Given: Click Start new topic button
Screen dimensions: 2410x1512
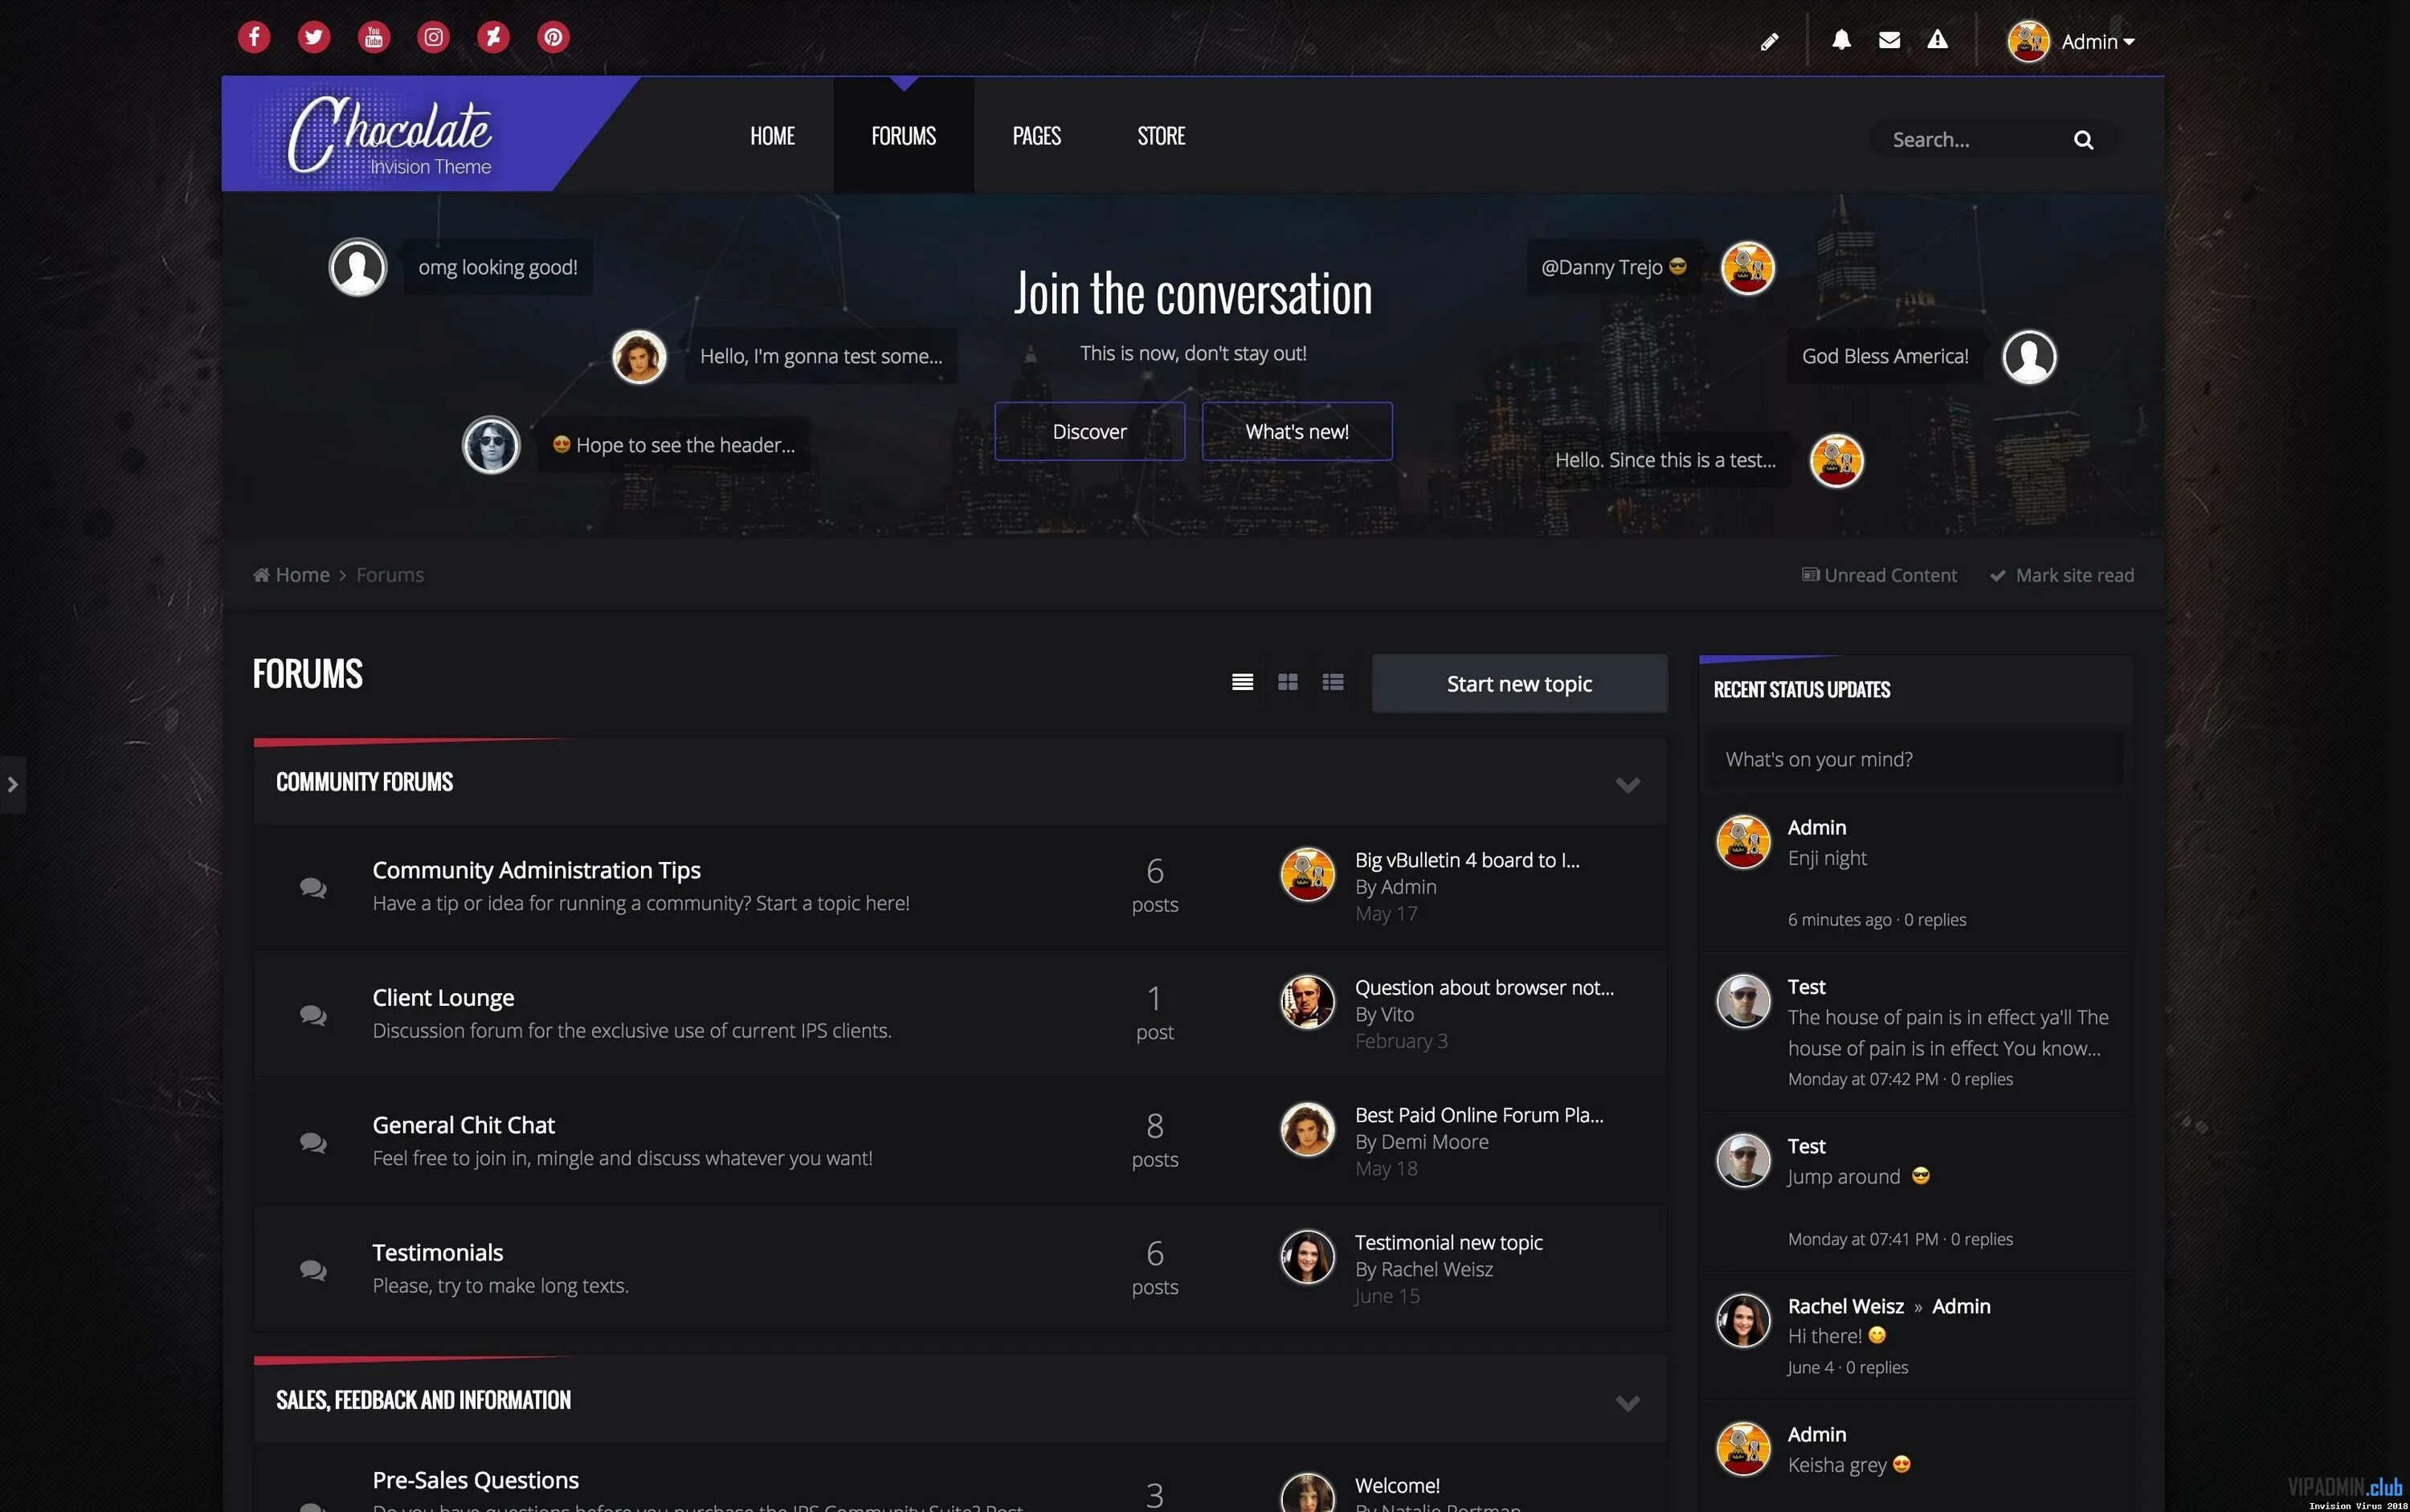Looking at the screenshot, I should point(1518,681).
